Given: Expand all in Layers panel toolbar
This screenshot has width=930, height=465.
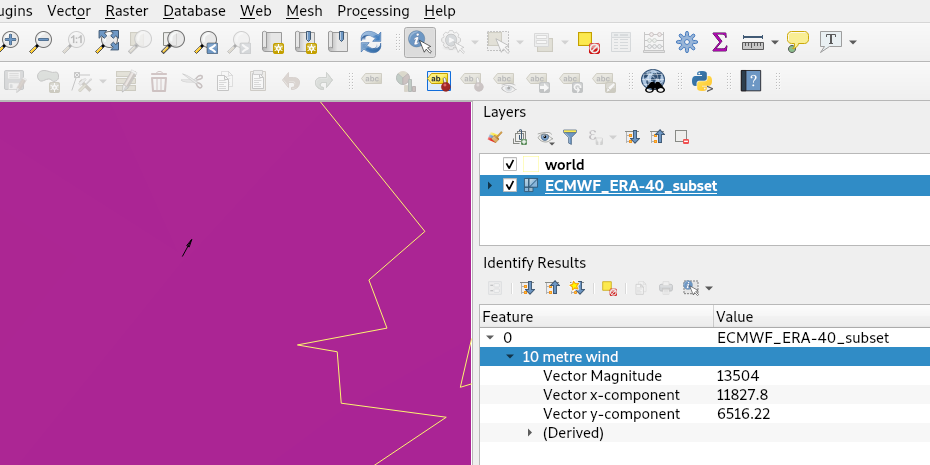Looking at the screenshot, I should pyautogui.click(x=633, y=138).
